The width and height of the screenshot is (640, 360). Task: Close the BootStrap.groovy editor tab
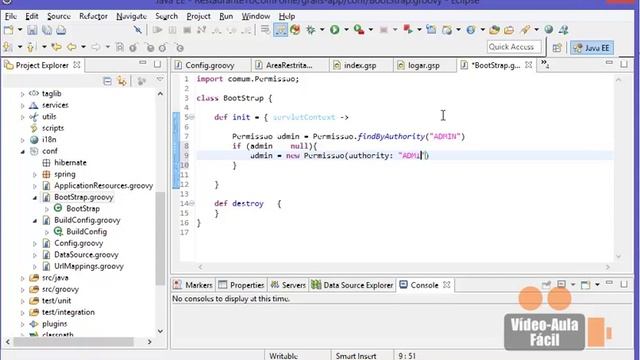[x=529, y=65]
